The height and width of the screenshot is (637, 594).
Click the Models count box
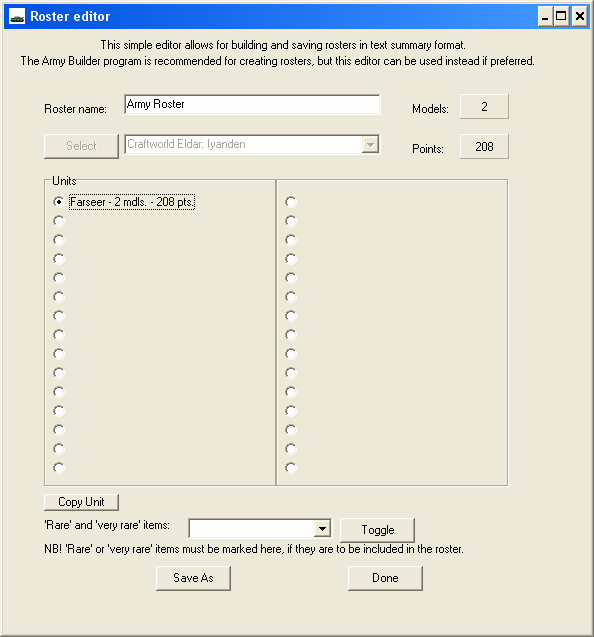(484, 106)
